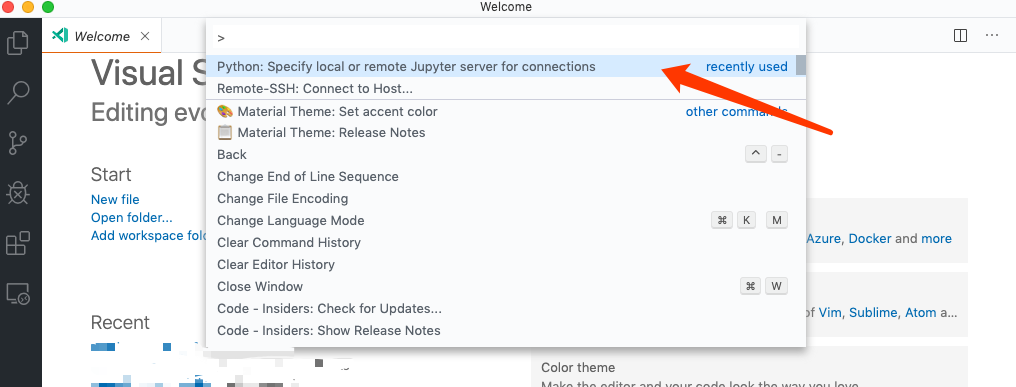Open the More Actions ellipsis menu

coord(991,36)
